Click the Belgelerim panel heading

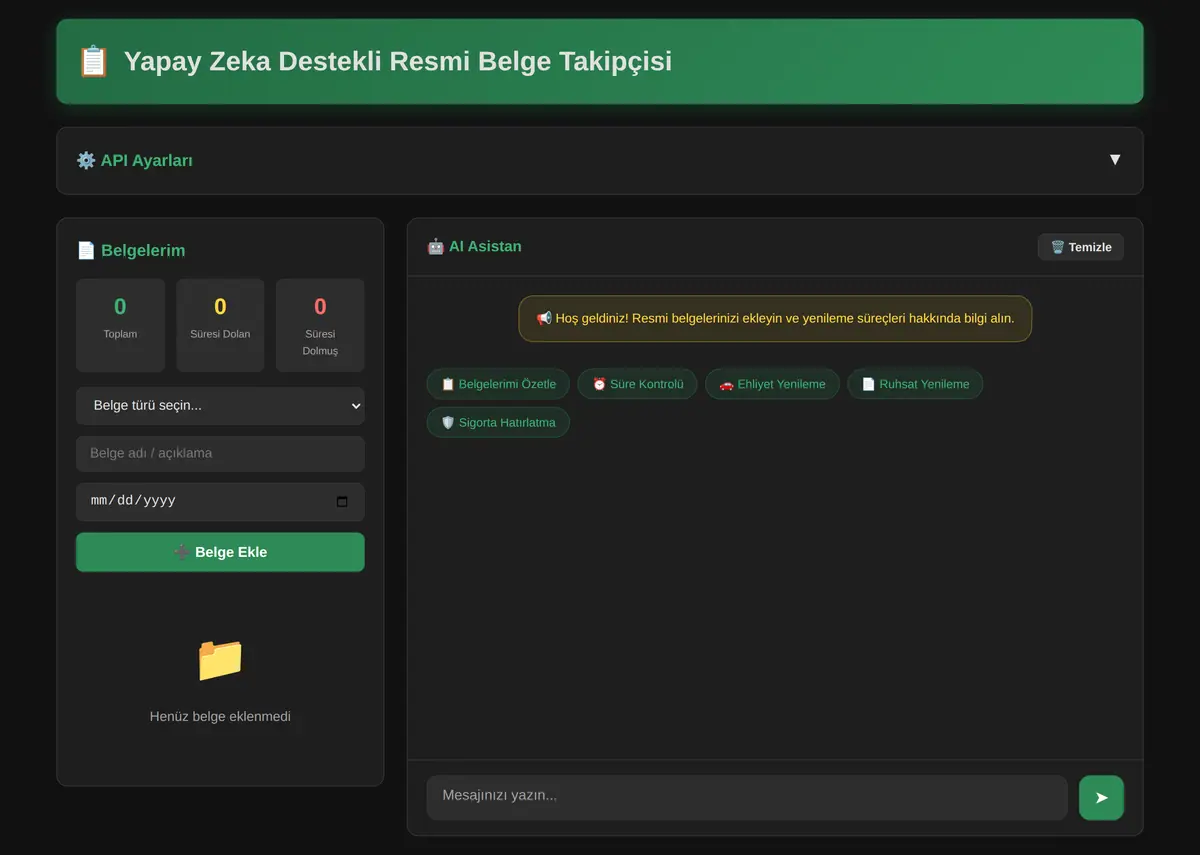point(131,250)
